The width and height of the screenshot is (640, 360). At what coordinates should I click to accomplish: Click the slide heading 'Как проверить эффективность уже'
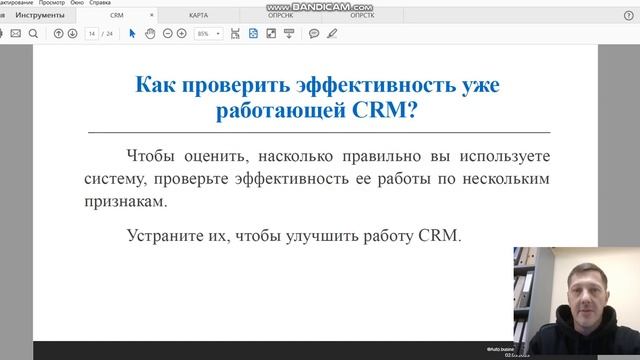point(317,85)
